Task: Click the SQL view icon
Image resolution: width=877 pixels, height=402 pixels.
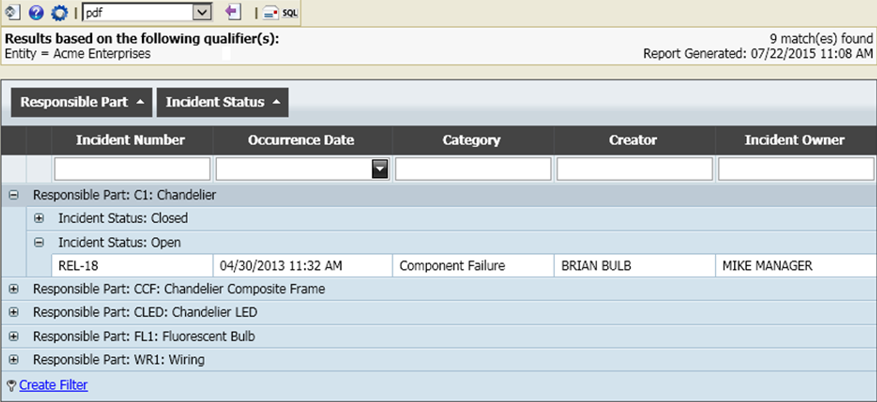Action: [x=280, y=13]
